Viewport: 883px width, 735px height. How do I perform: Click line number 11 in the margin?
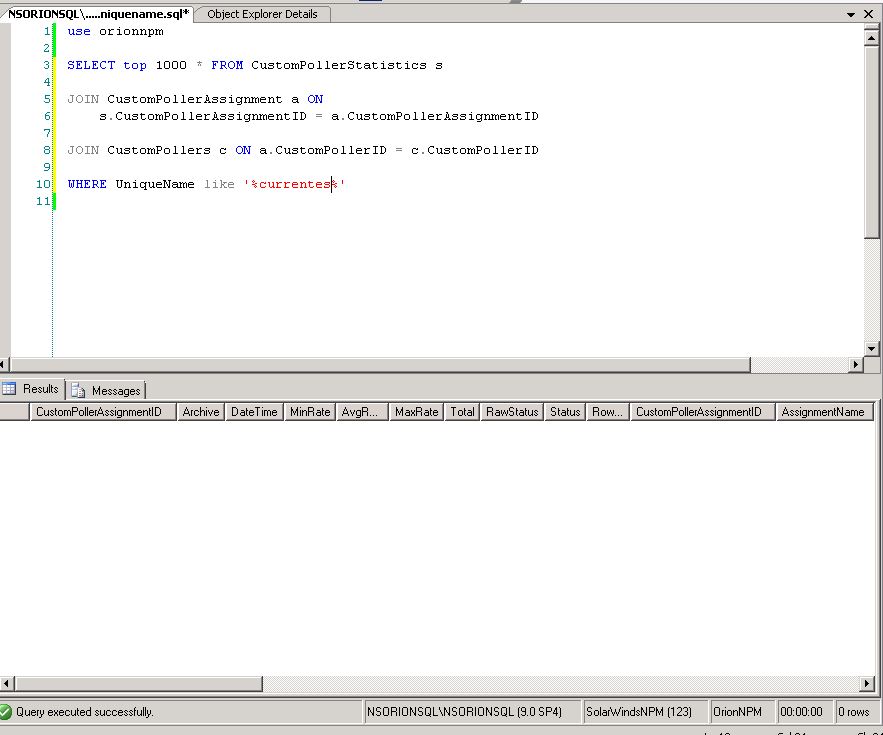click(43, 201)
